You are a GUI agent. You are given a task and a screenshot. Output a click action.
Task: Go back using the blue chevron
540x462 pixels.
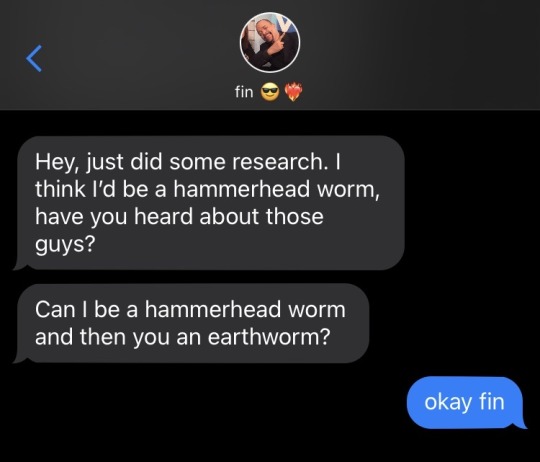click(x=34, y=58)
